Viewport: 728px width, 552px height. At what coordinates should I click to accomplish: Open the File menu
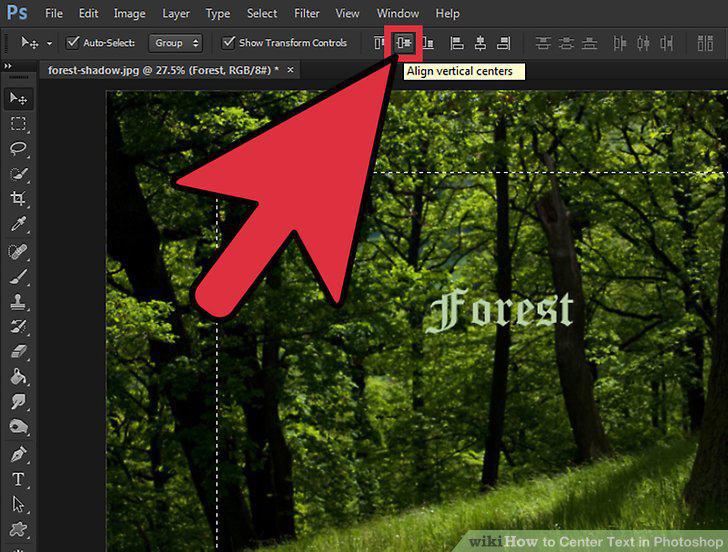pos(54,13)
